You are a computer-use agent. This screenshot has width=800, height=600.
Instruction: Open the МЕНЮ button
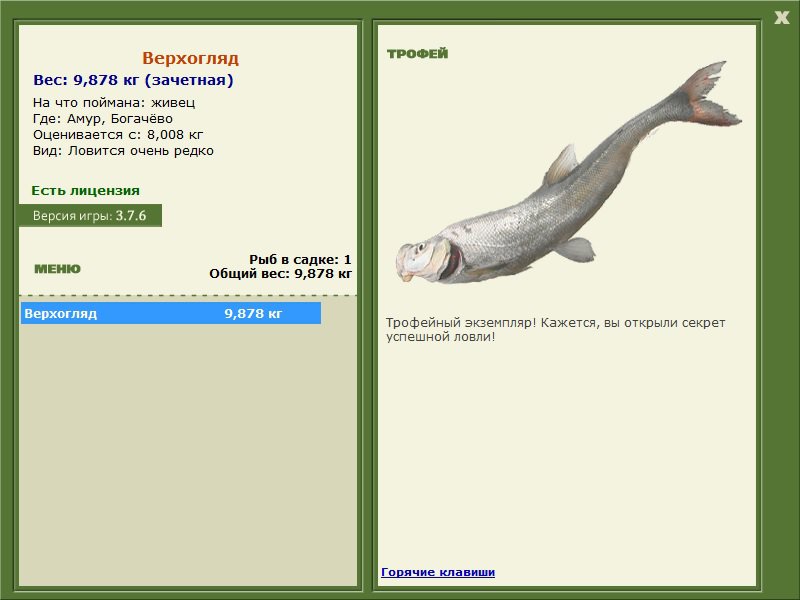point(57,269)
